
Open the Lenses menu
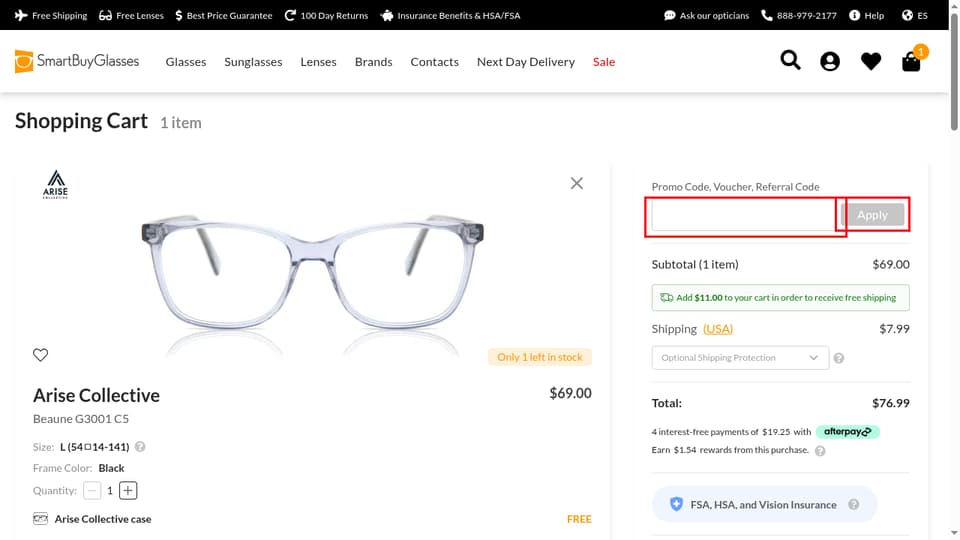(318, 62)
